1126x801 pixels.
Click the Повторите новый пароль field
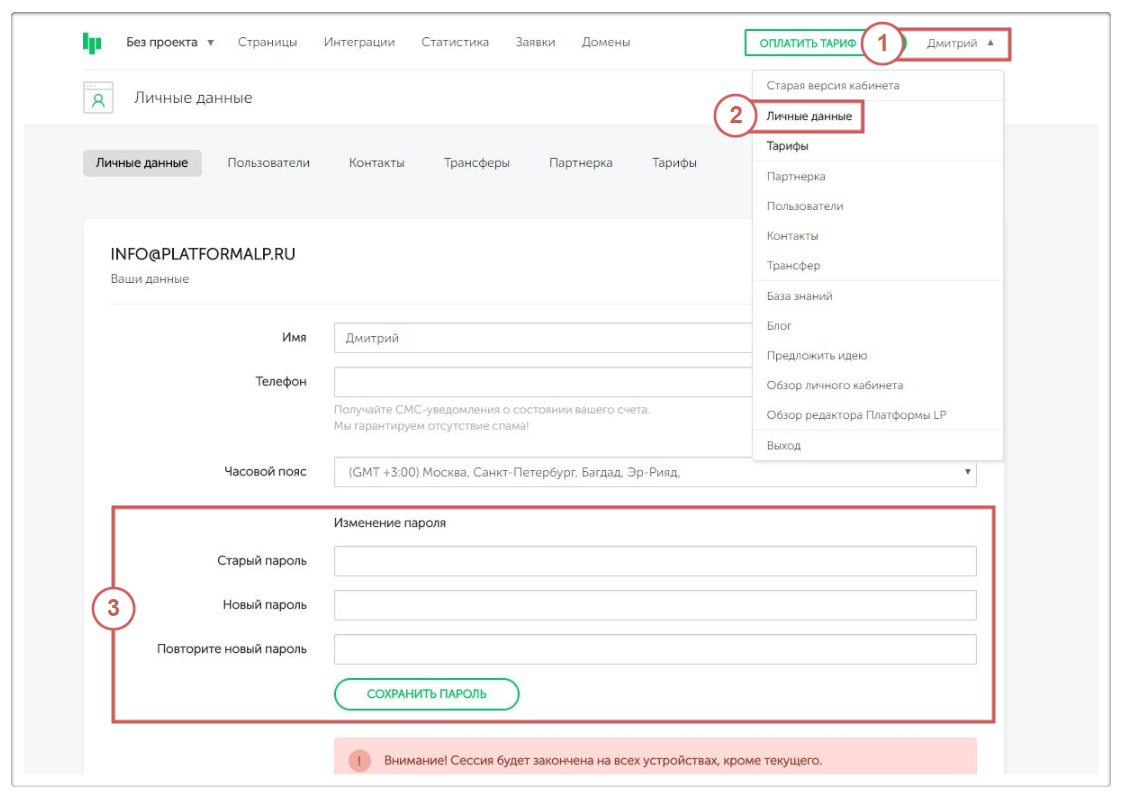point(655,650)
